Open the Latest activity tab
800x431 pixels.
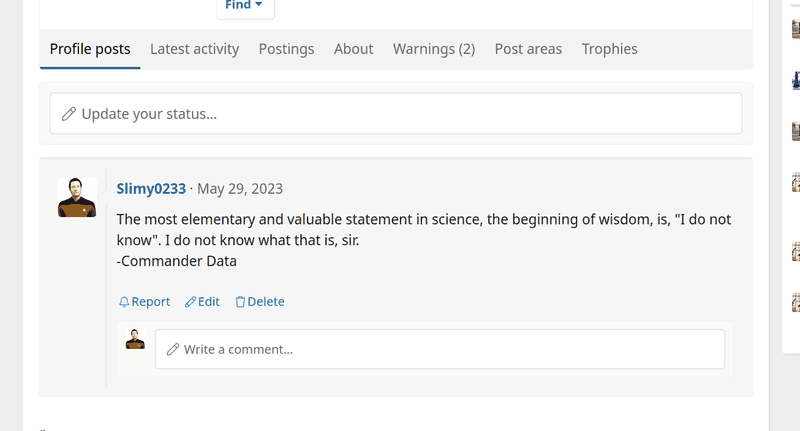click(x=194, y=49)
